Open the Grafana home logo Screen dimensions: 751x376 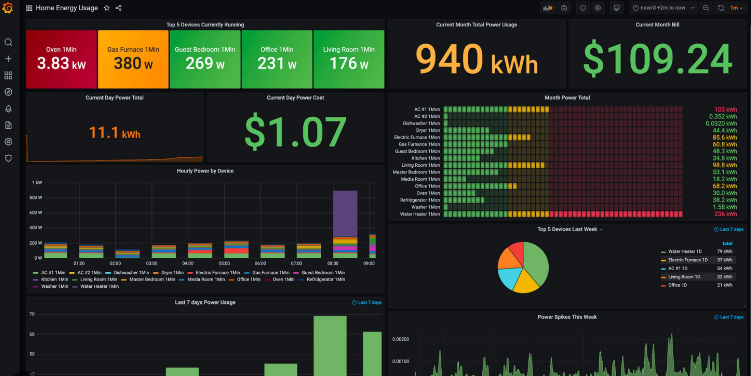(8, 8)
